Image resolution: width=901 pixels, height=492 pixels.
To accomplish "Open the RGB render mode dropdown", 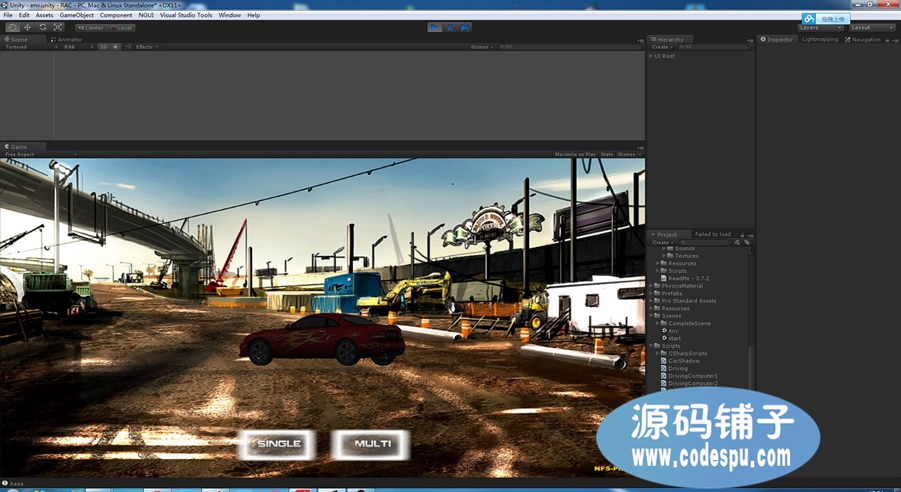I will [x=78, y=47].
